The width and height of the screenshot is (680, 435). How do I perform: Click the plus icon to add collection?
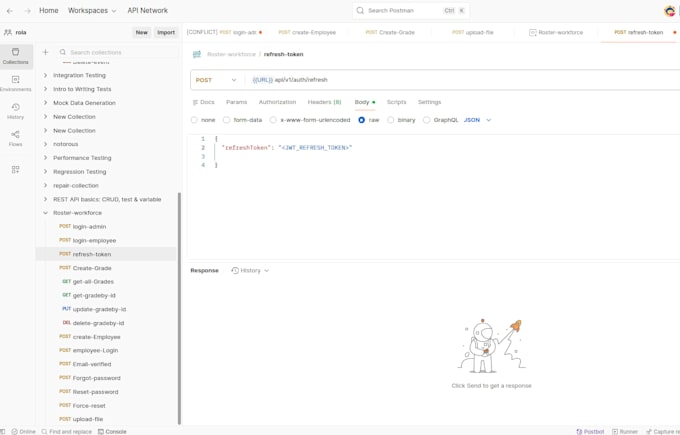(x=46, y=52)
